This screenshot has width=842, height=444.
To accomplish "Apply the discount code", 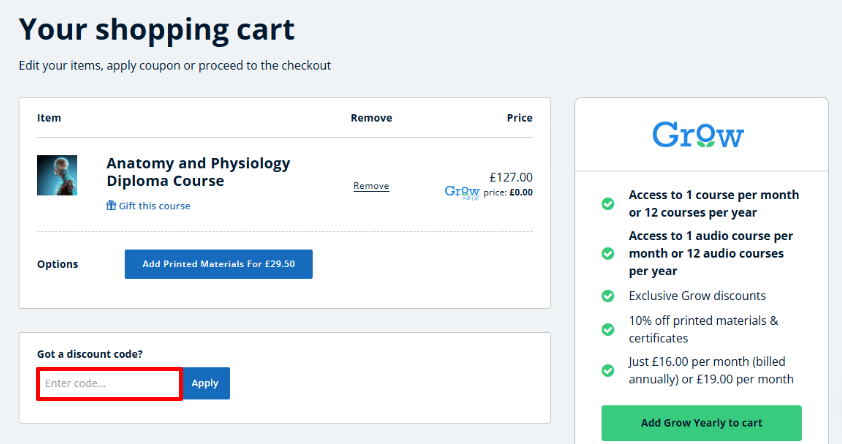I will point(206,383).
